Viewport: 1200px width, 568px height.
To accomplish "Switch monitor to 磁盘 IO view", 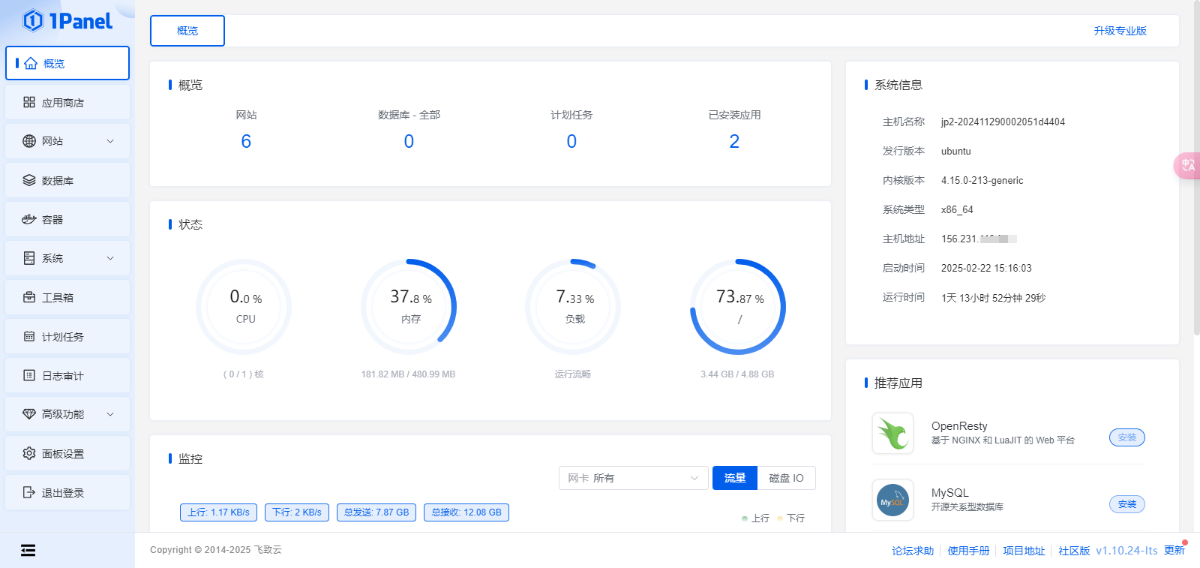I will pos(786,478).
